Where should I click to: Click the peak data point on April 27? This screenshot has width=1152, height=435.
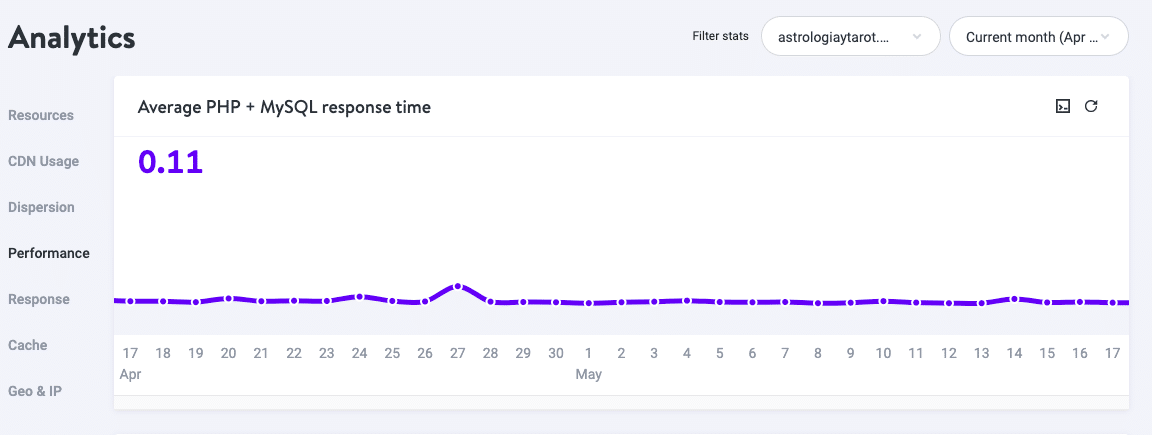tap(458, 286)
